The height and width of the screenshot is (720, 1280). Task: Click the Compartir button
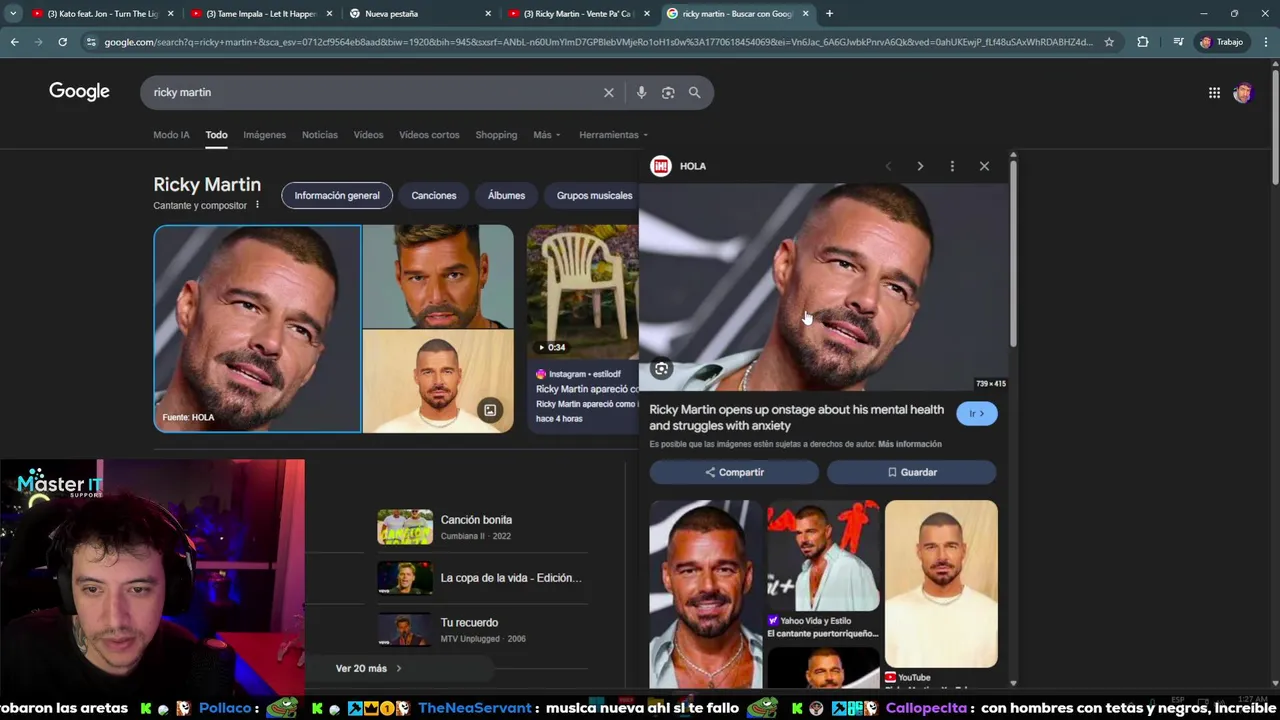(x=734, y=472)
